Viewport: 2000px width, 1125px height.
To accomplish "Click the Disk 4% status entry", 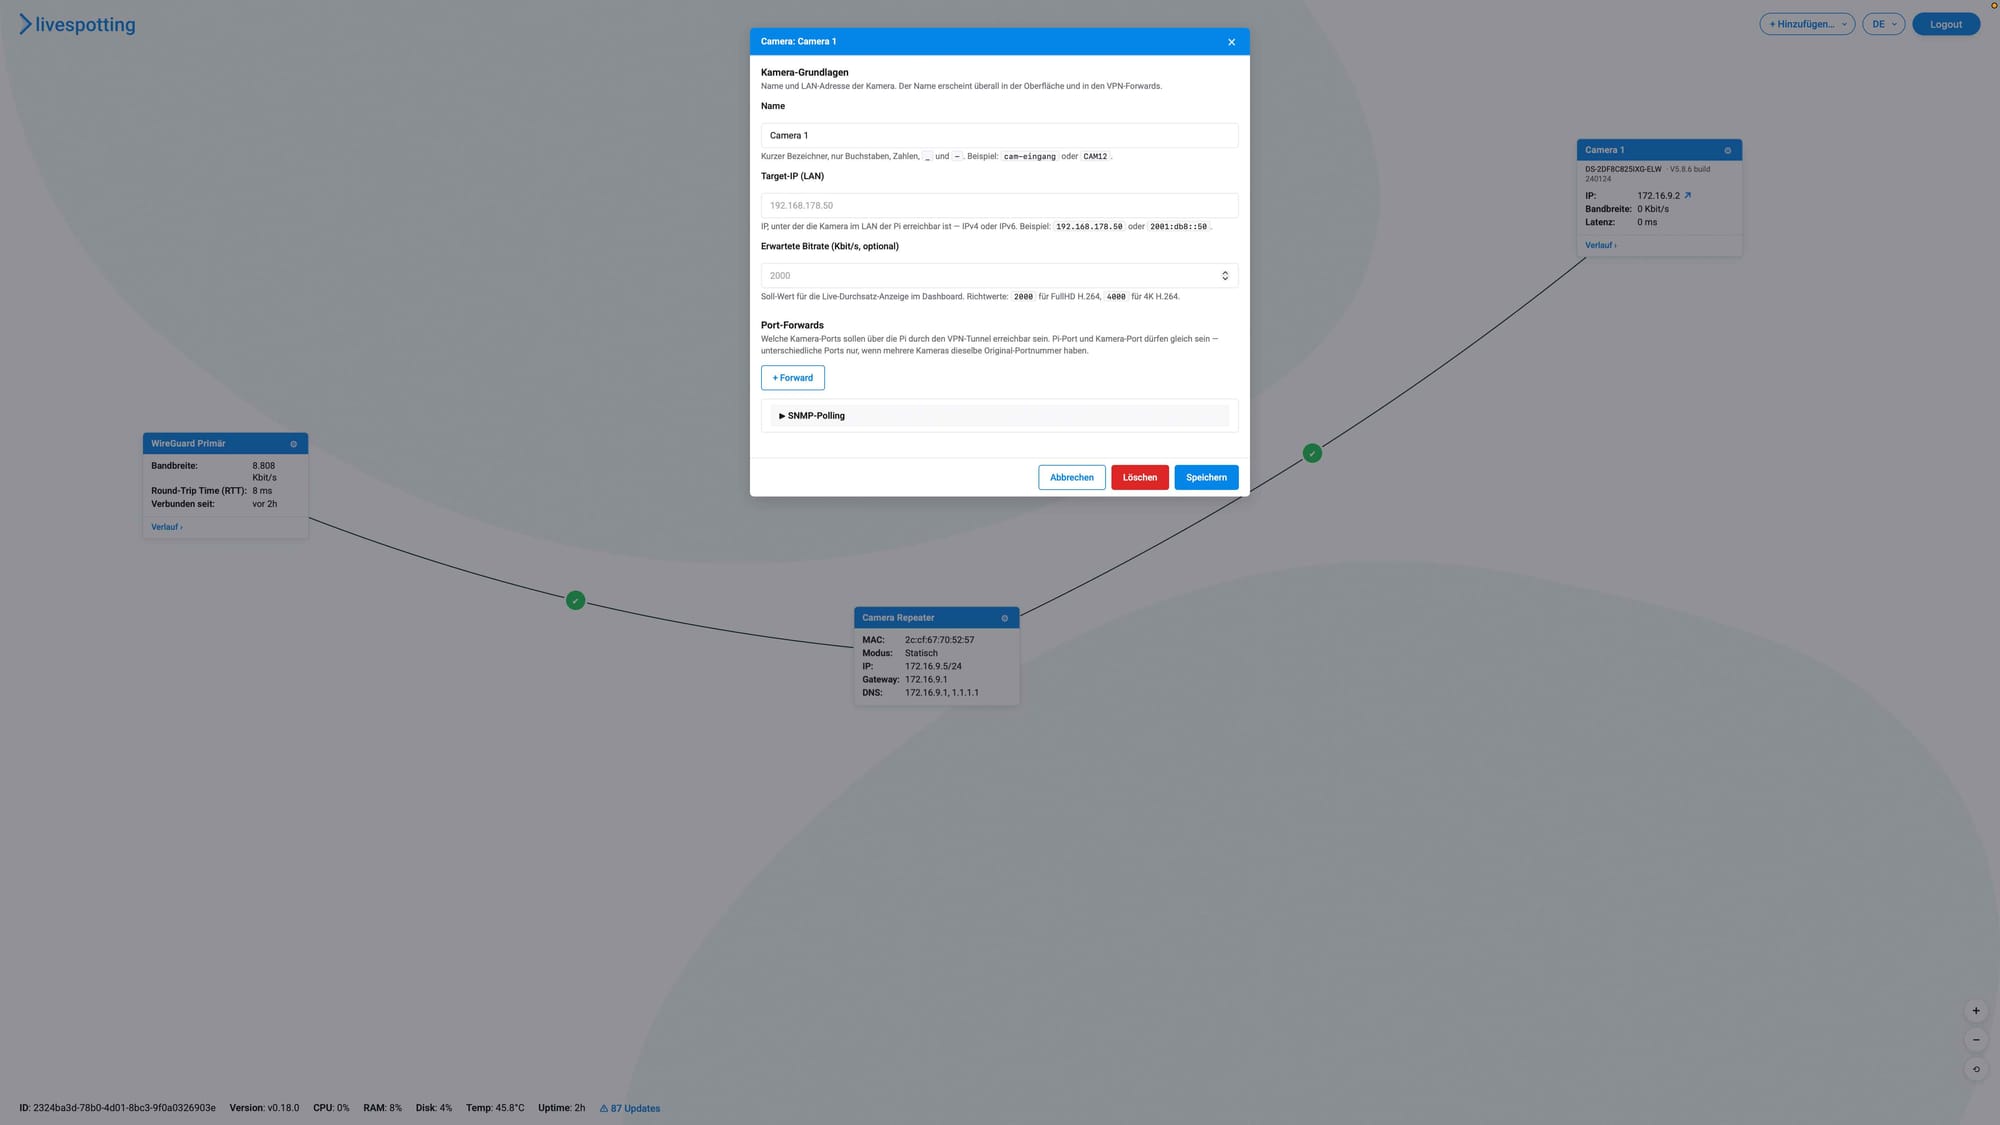I will pos(434,1108).
